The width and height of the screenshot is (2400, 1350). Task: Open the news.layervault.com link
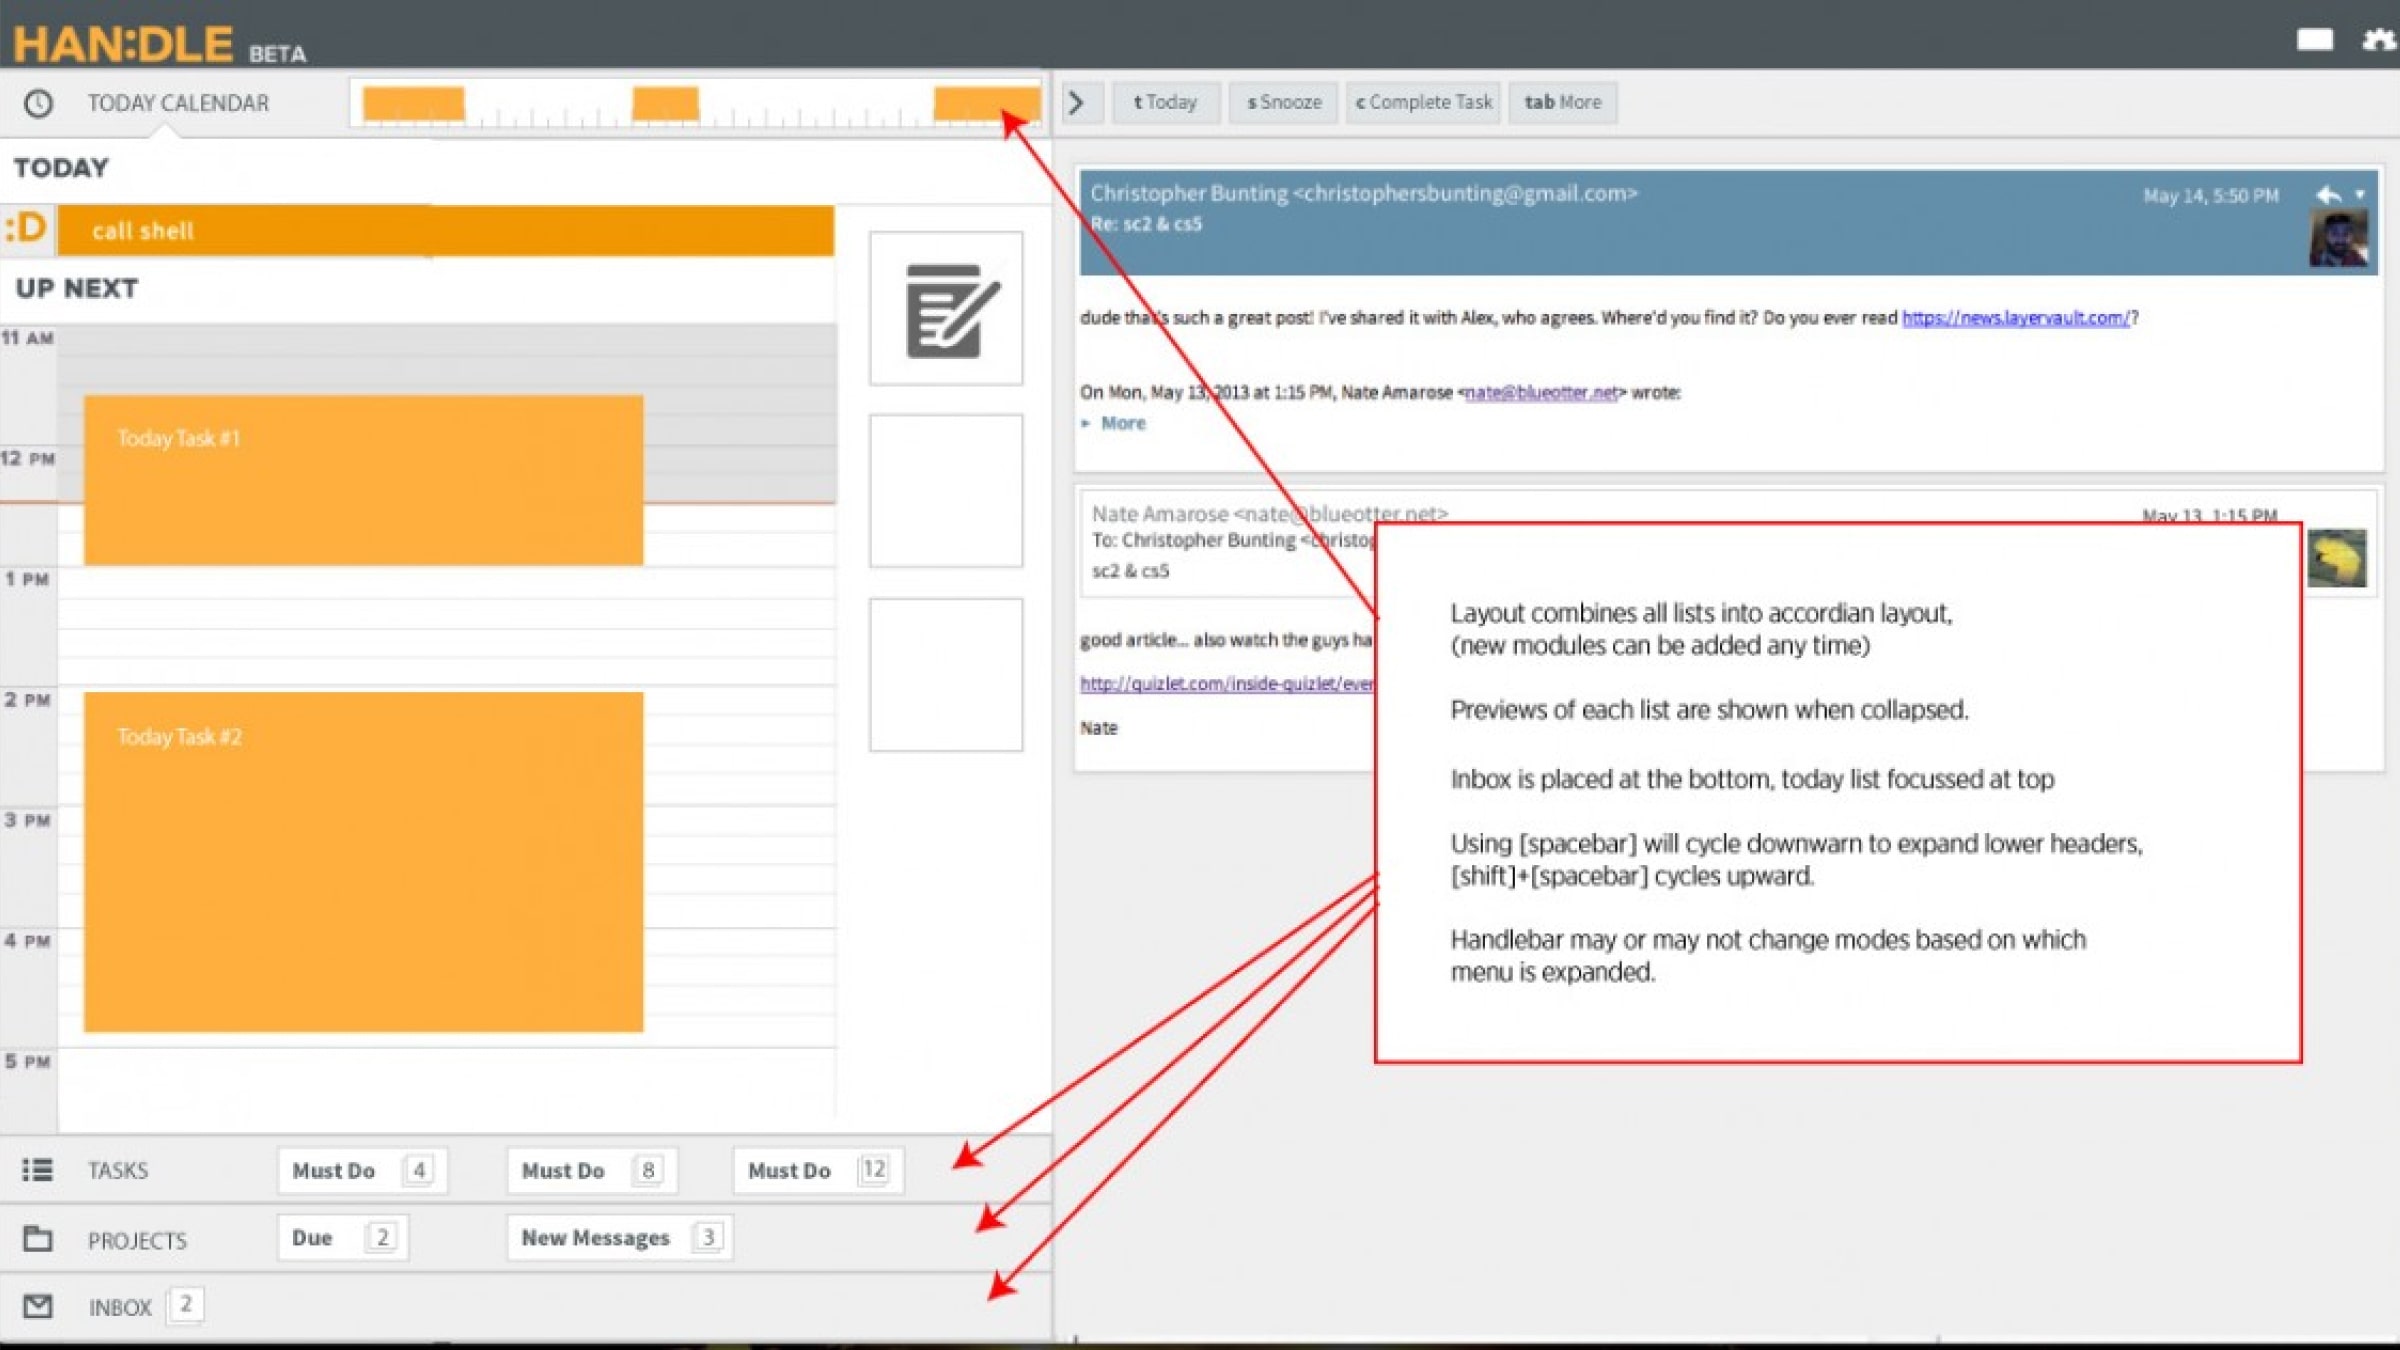point(2016,318)
